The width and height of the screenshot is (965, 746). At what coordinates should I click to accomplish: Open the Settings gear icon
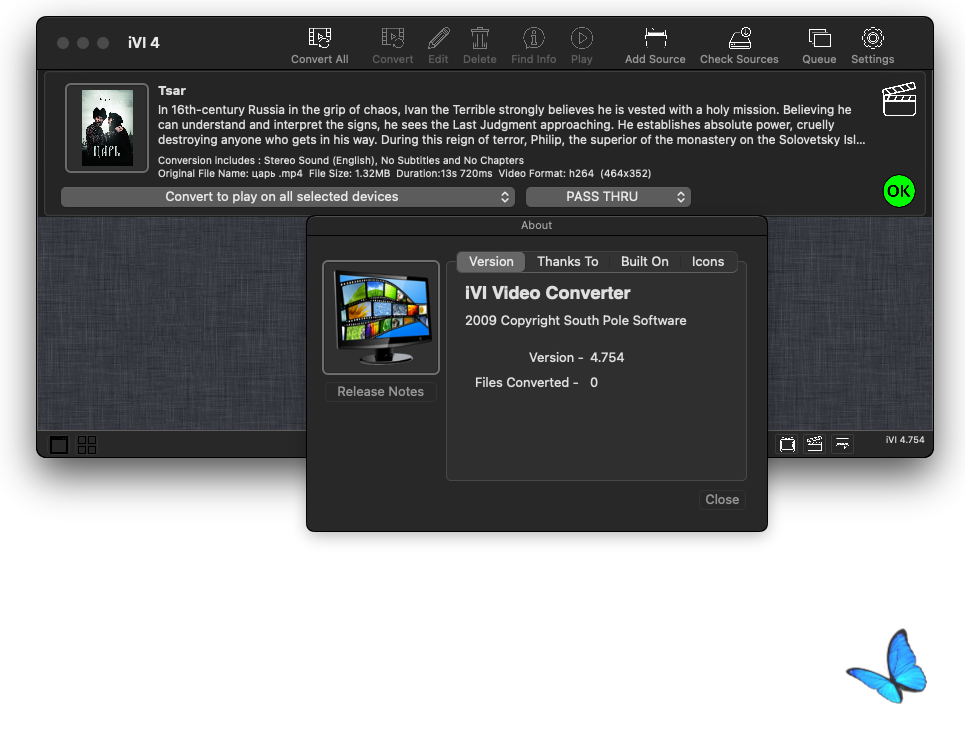(x=873, y=38)
